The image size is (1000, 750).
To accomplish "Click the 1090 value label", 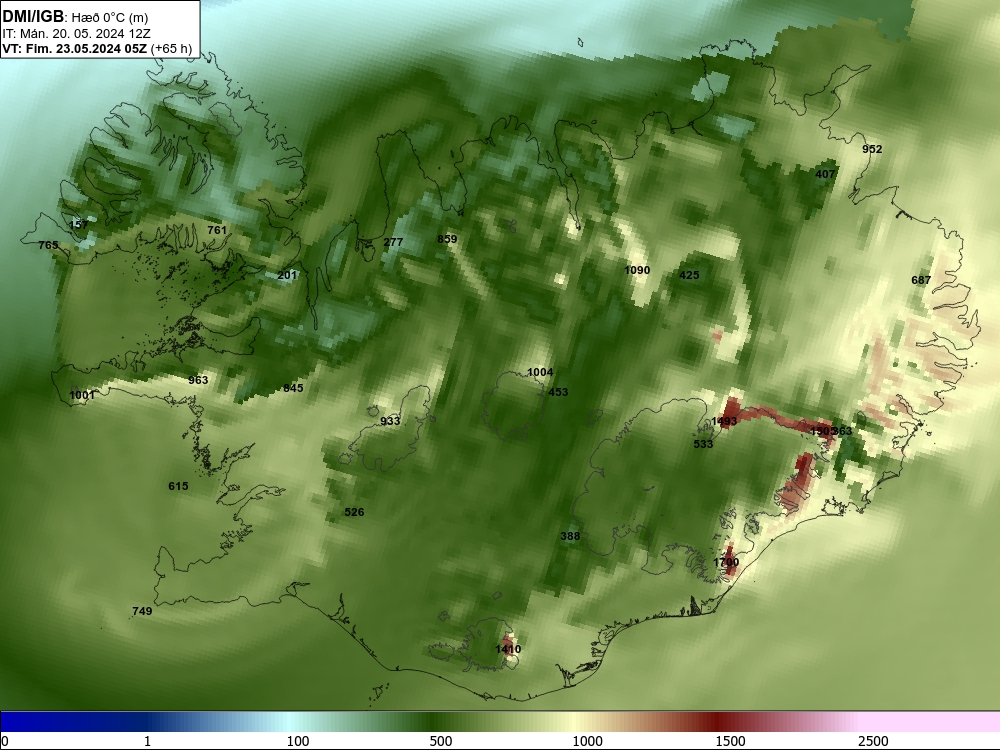I will [637, 270].
